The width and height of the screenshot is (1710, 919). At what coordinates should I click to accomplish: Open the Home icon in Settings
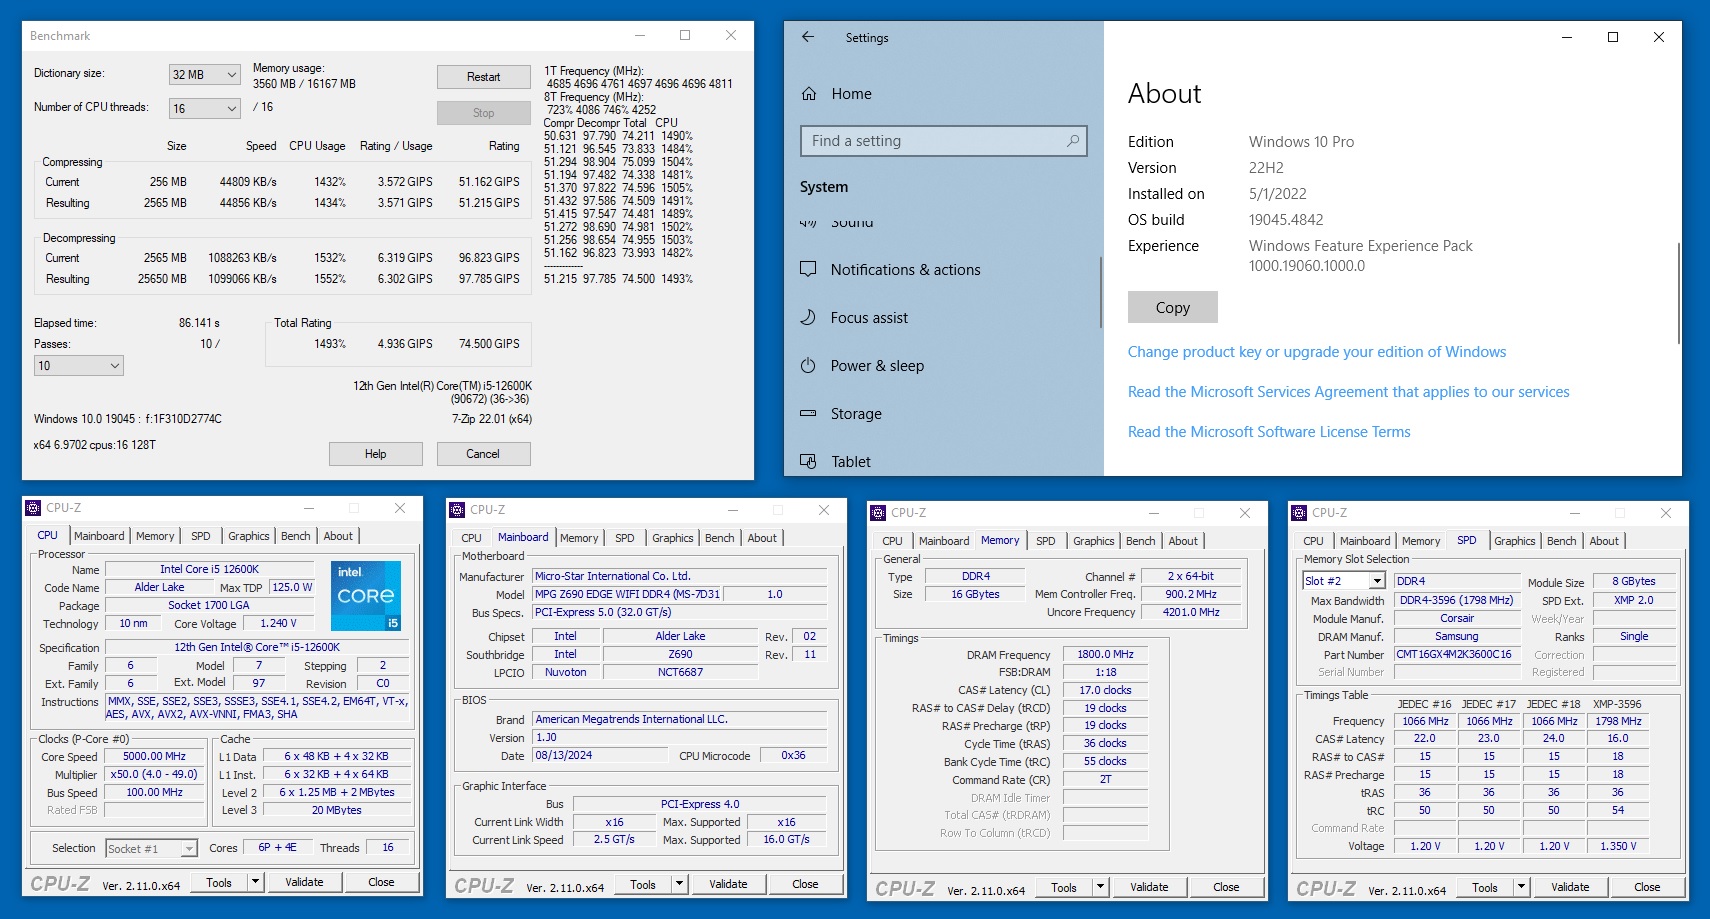(x=809, y=94)
